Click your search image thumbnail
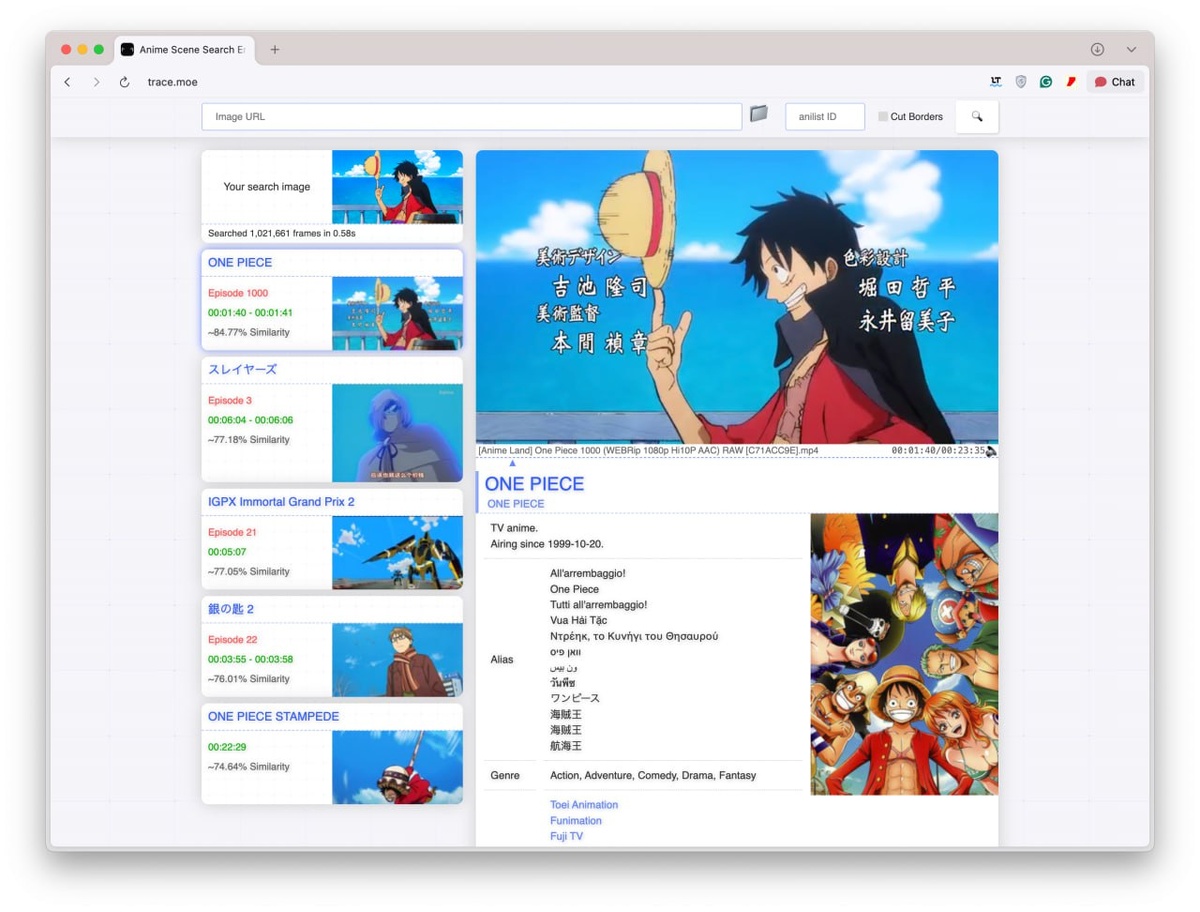Screen dimensions: 1200x912 coord(397,187)
